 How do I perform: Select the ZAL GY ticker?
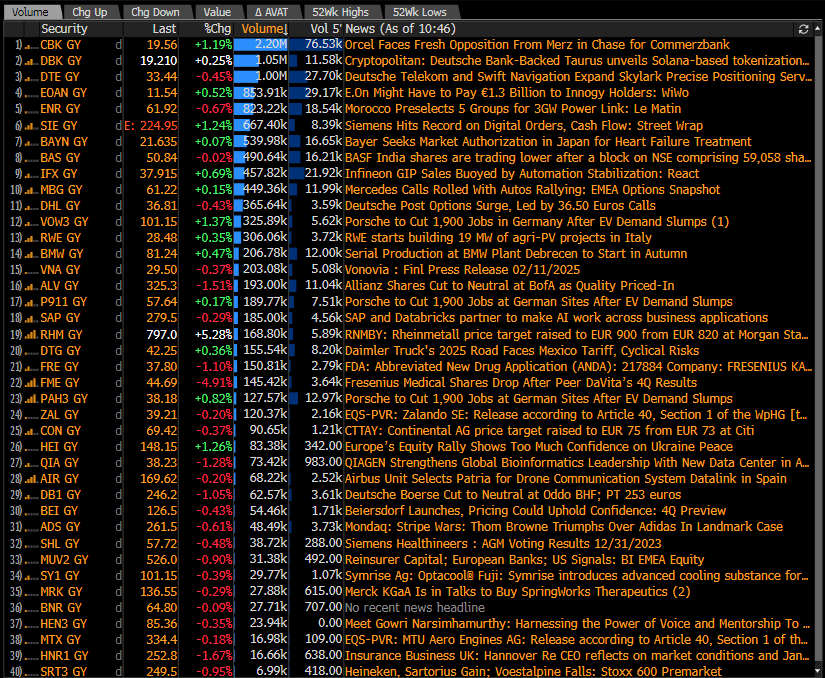point(60,415)
